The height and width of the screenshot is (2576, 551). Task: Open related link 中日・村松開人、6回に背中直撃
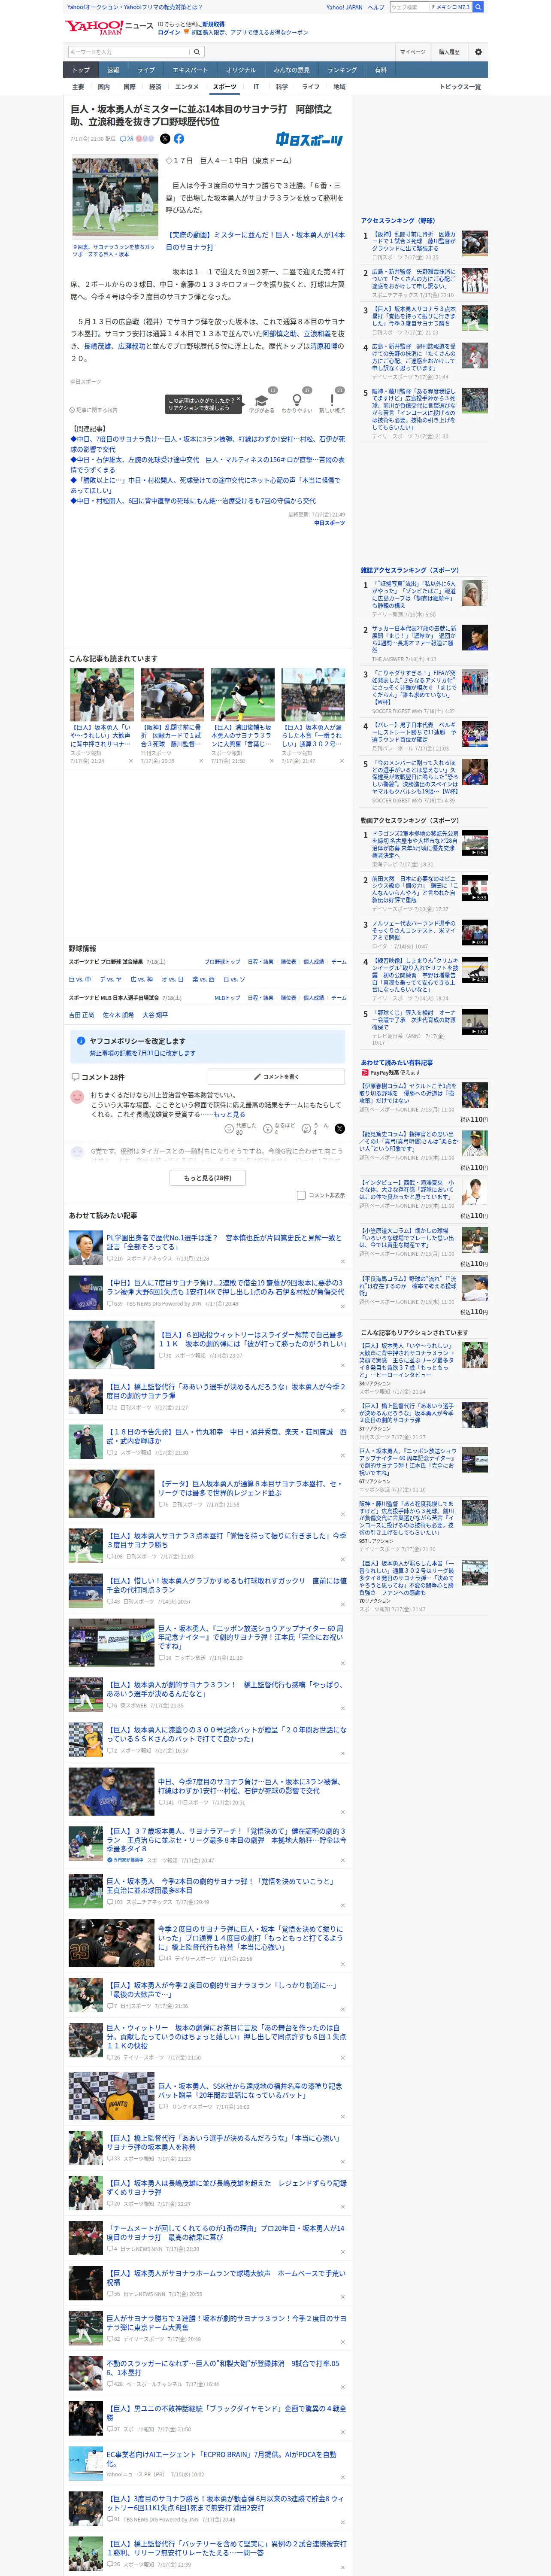point(193,501)
